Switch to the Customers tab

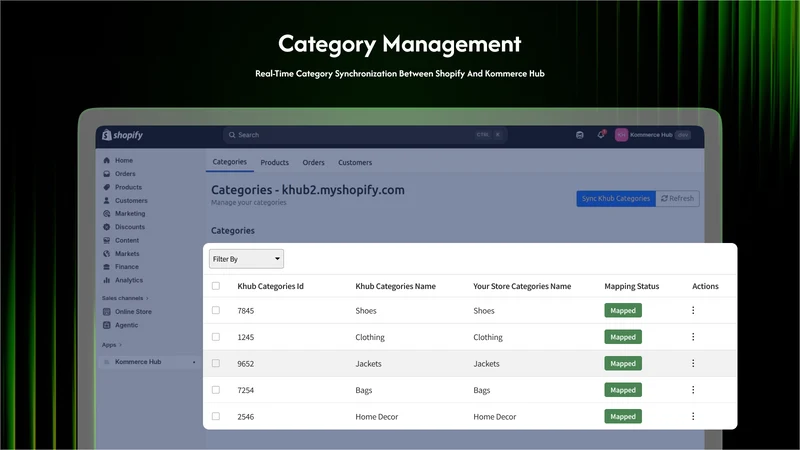point(355,162)
